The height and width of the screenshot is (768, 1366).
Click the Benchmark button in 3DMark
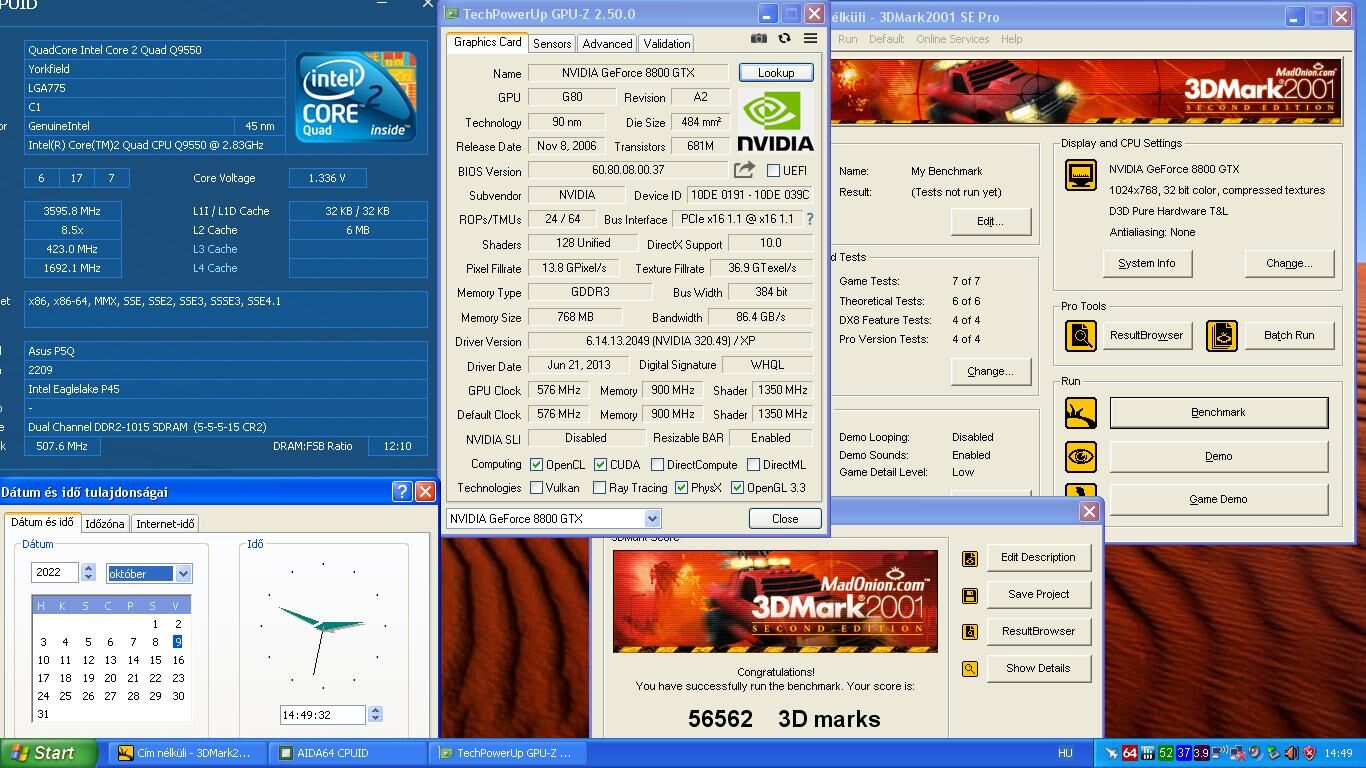(x=1218, y=412)
